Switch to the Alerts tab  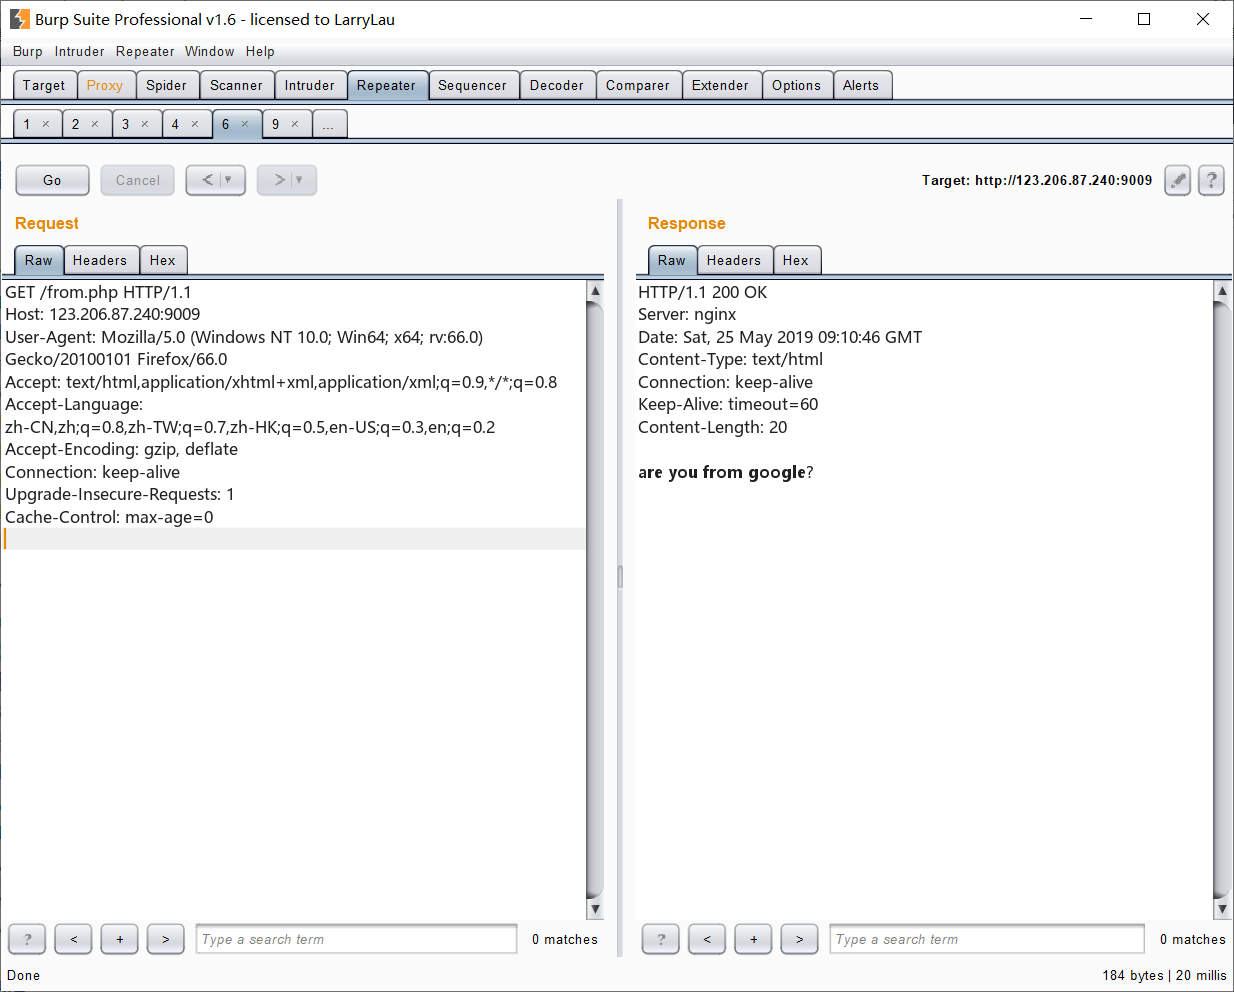click(861, 85)
